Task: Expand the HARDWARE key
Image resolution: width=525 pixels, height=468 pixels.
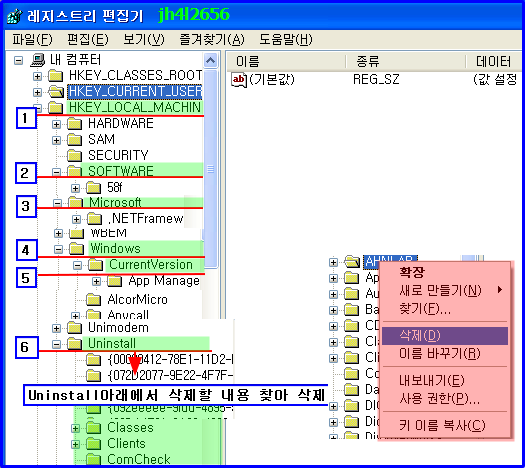Action: [x=56, y=124]
